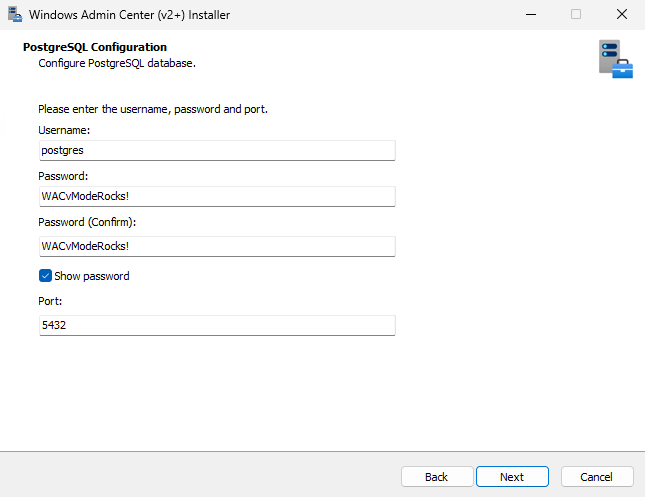Click the server toolbox icon in the header
The width and height of the screenshot is (645, 497).
click(x=614, y=59)
